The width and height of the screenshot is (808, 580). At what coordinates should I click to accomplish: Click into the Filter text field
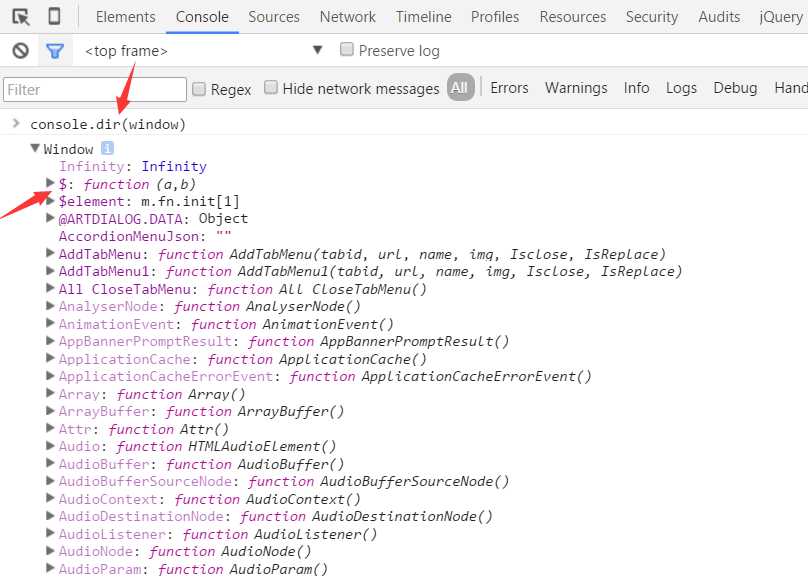coord(95,89)
